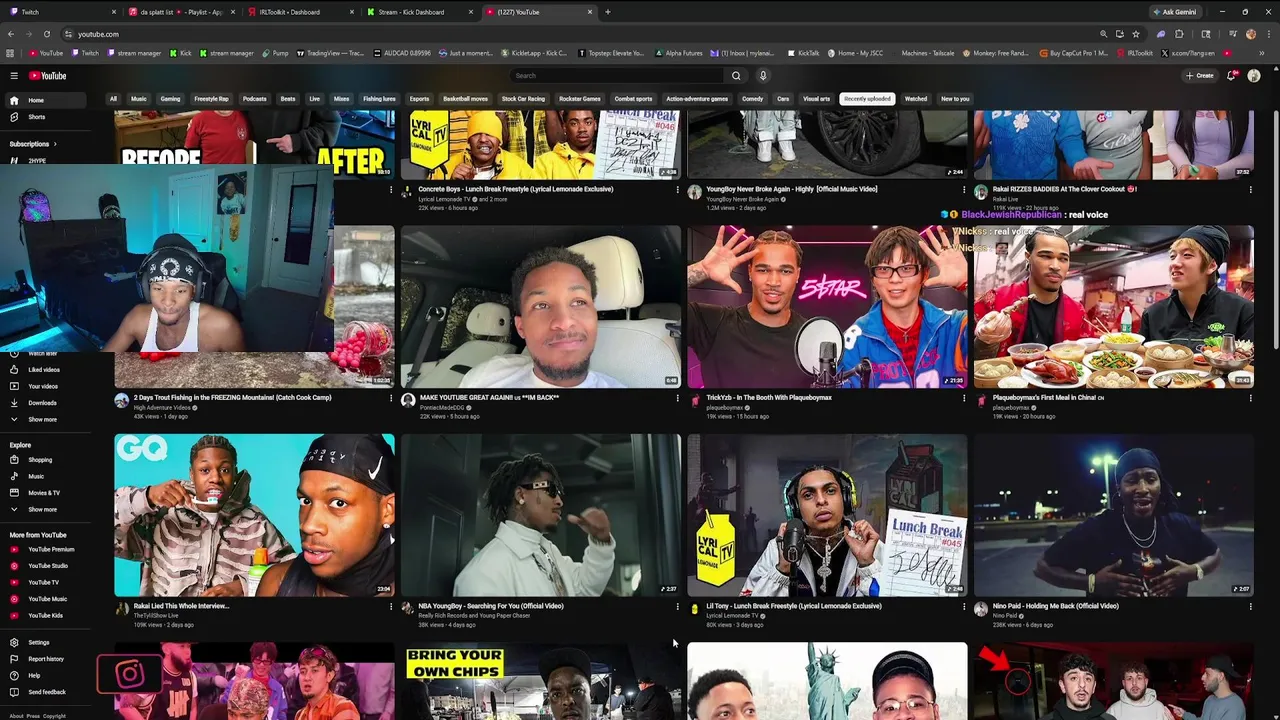Open options menu for Lil Tony Lunch Break video

[x=964, y=606]
